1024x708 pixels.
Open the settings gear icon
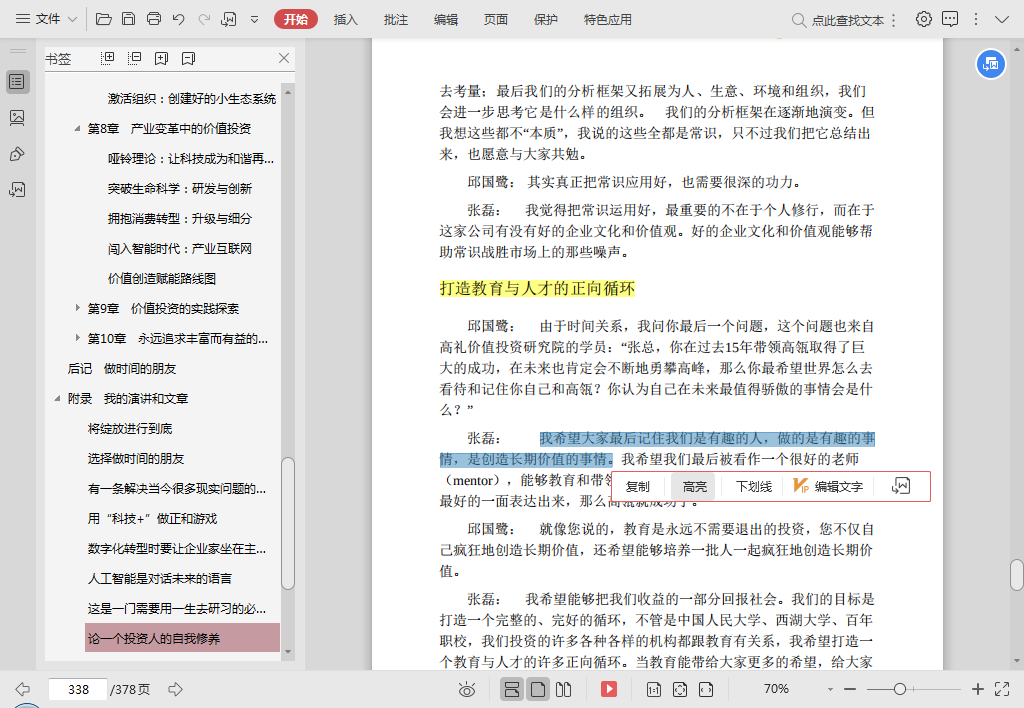(x=923, y=19)
